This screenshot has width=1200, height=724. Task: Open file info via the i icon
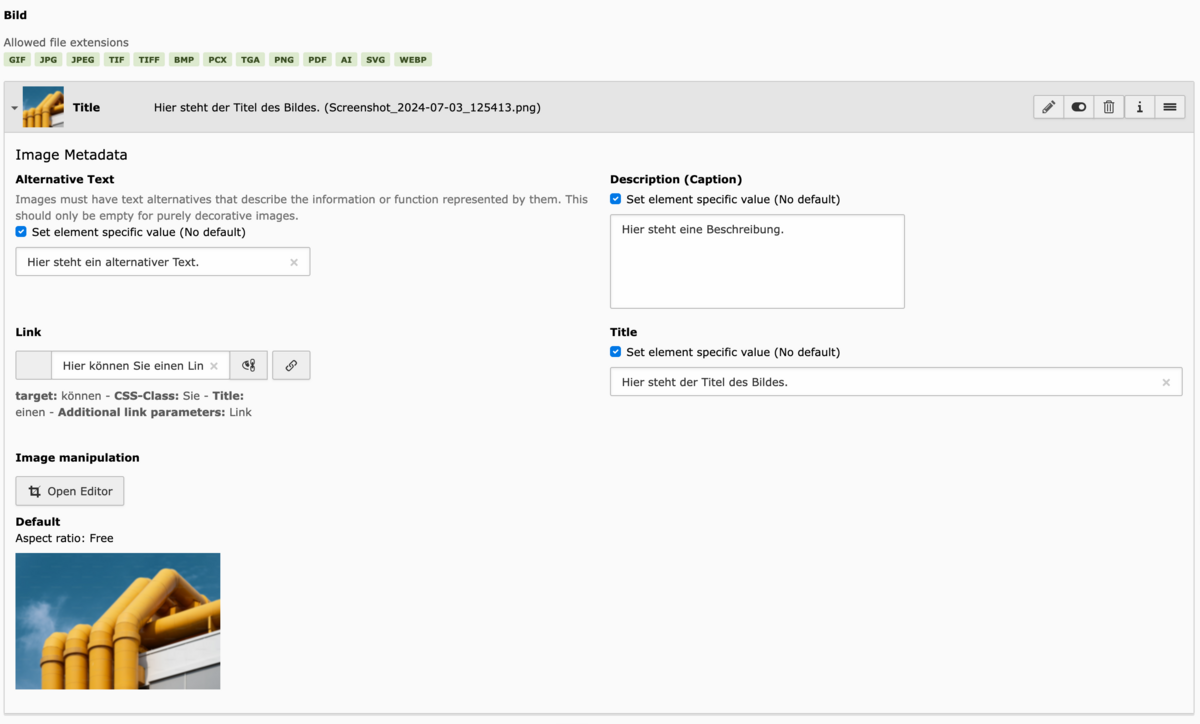click(x=1139, y=107)
